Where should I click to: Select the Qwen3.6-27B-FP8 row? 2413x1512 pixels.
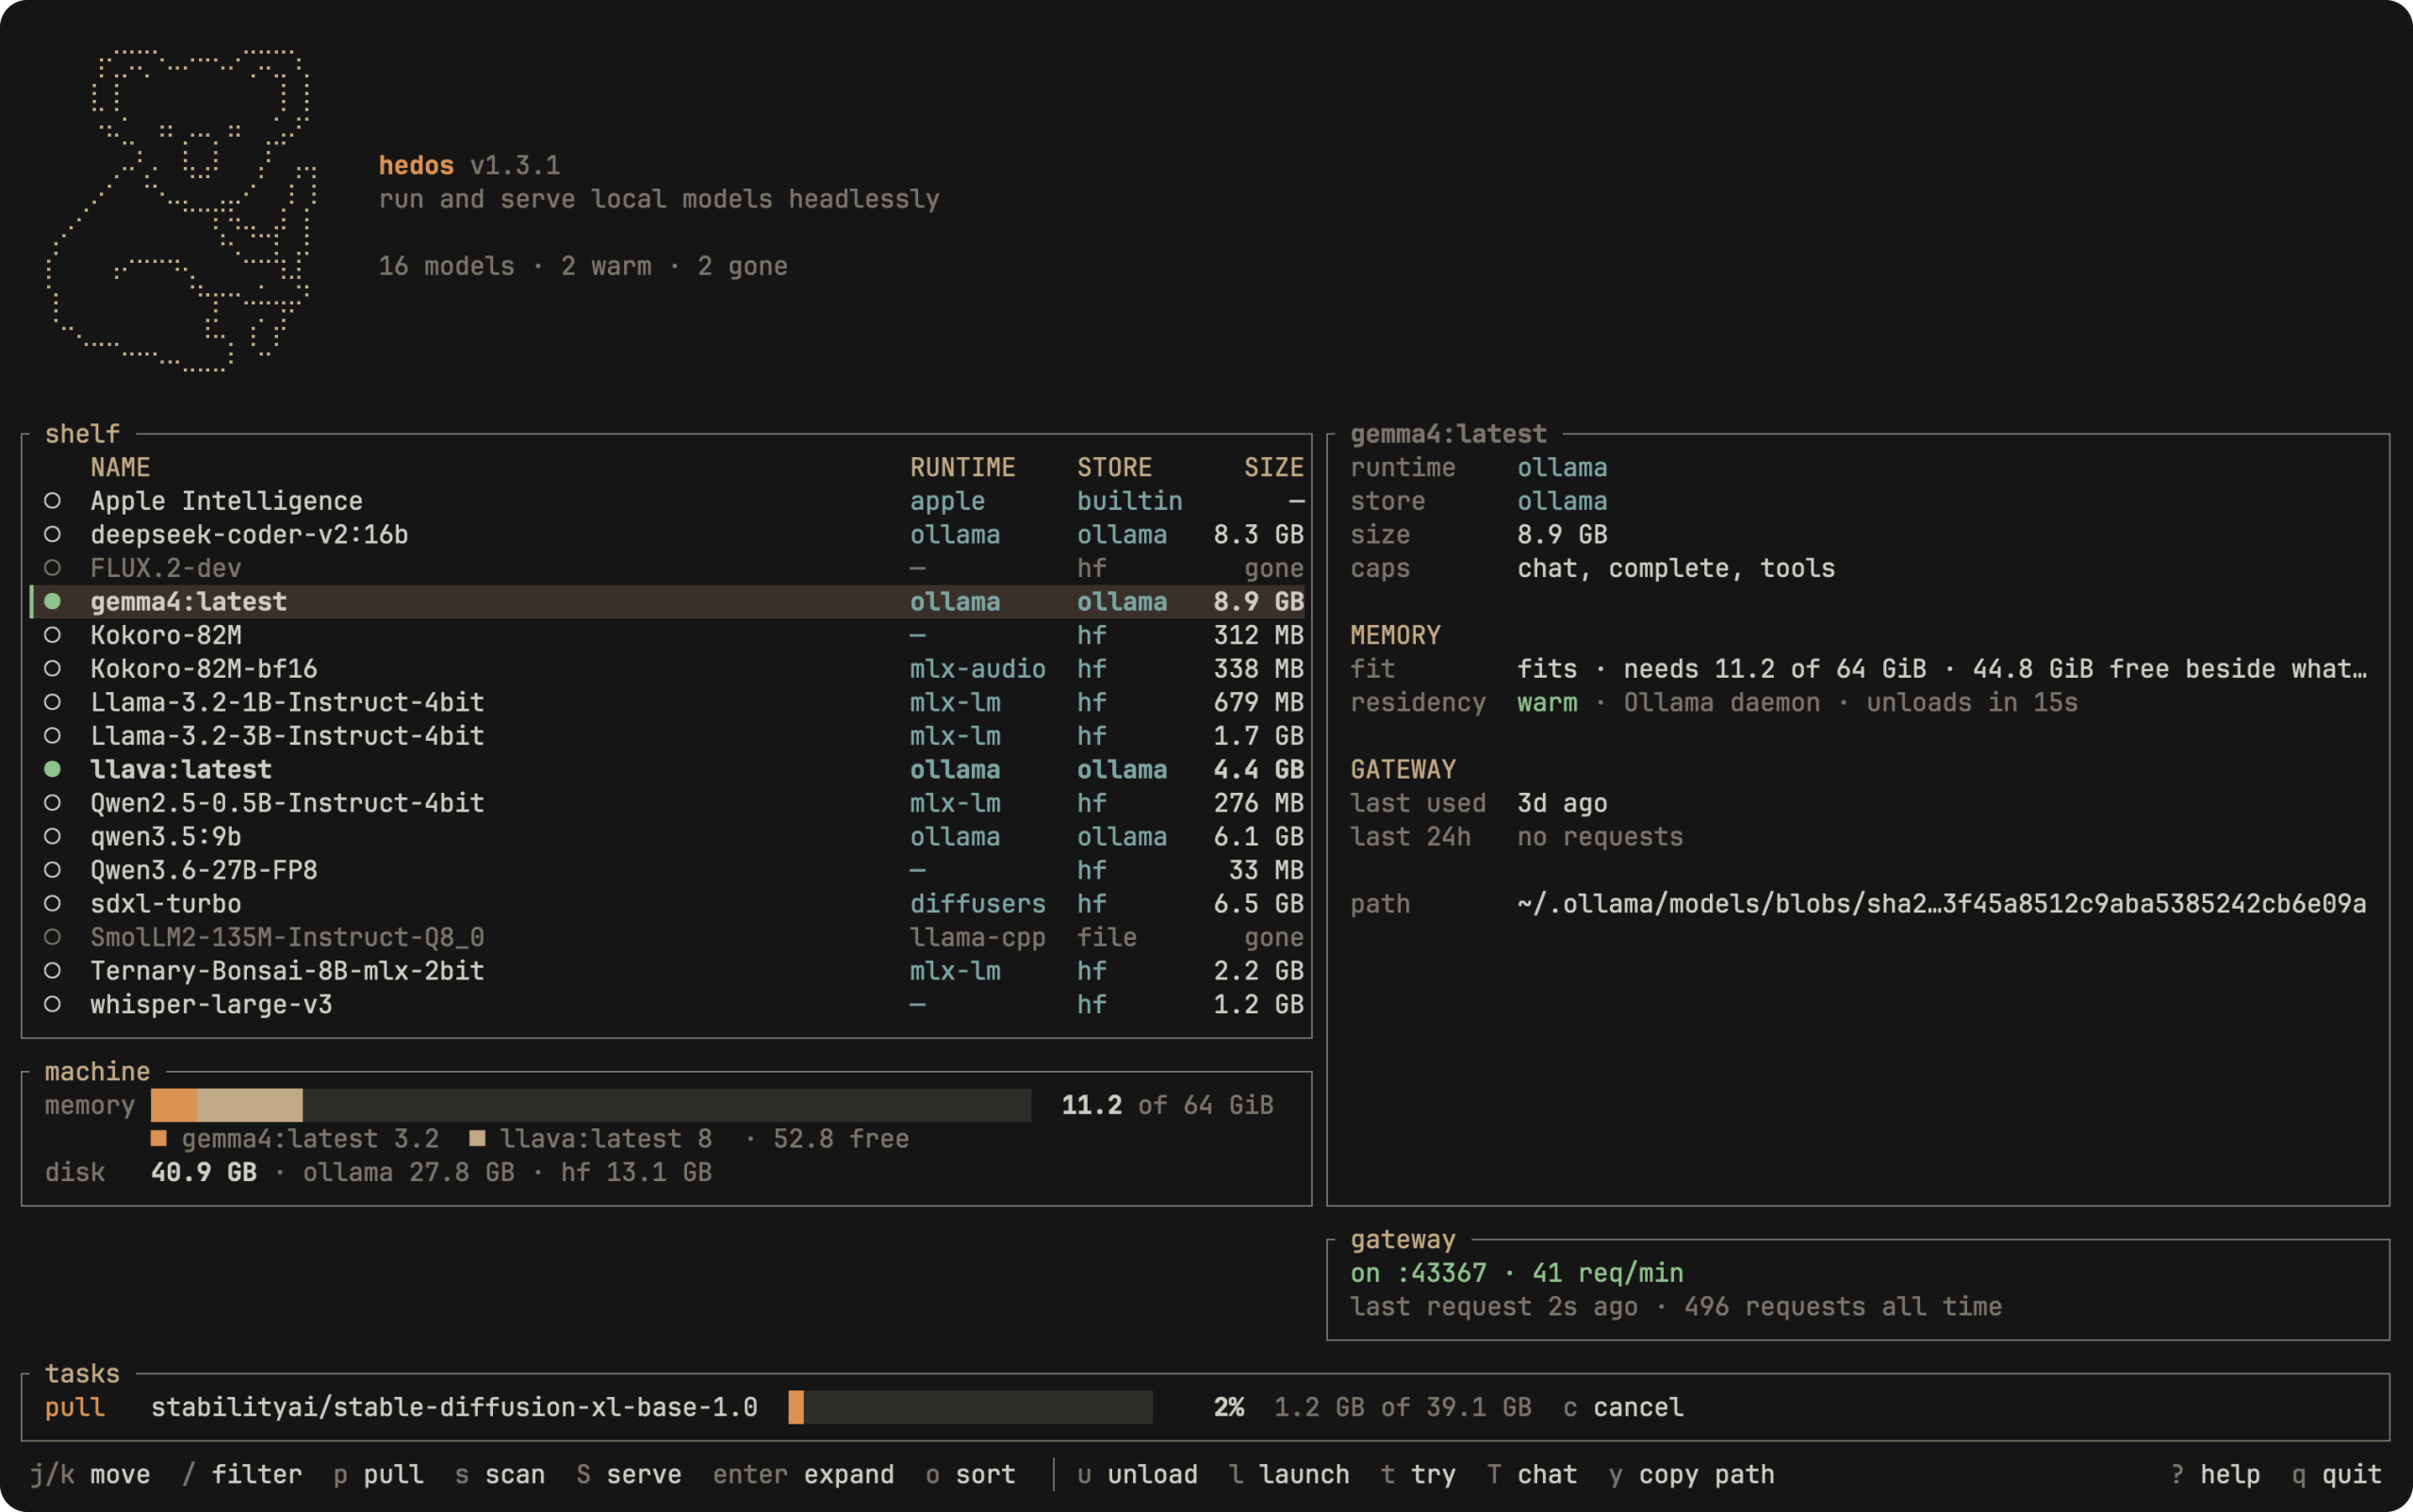click(x=667, y=870)
